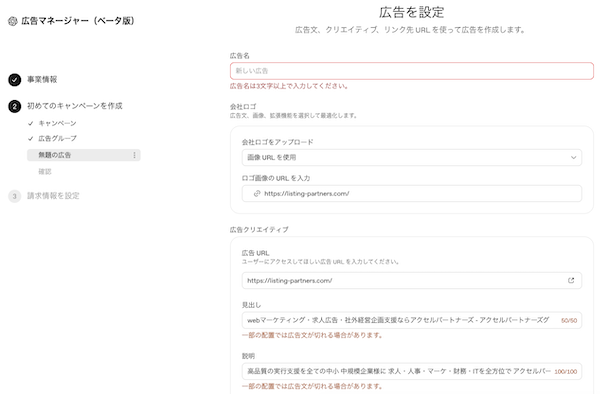Click the 100/100 character counter

[566, 371]
